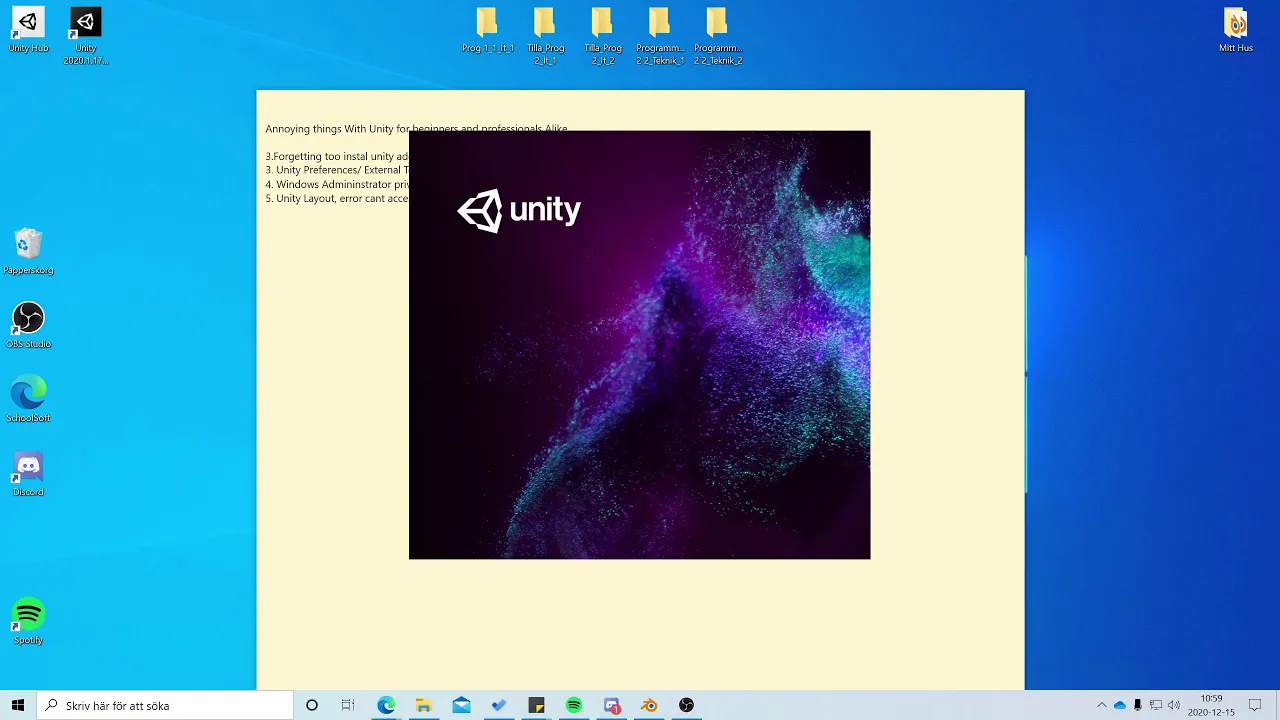Open the Unity Hub desktop shortcut
The height and width of the screenshot is (720, 1280).
pos(28,29)
